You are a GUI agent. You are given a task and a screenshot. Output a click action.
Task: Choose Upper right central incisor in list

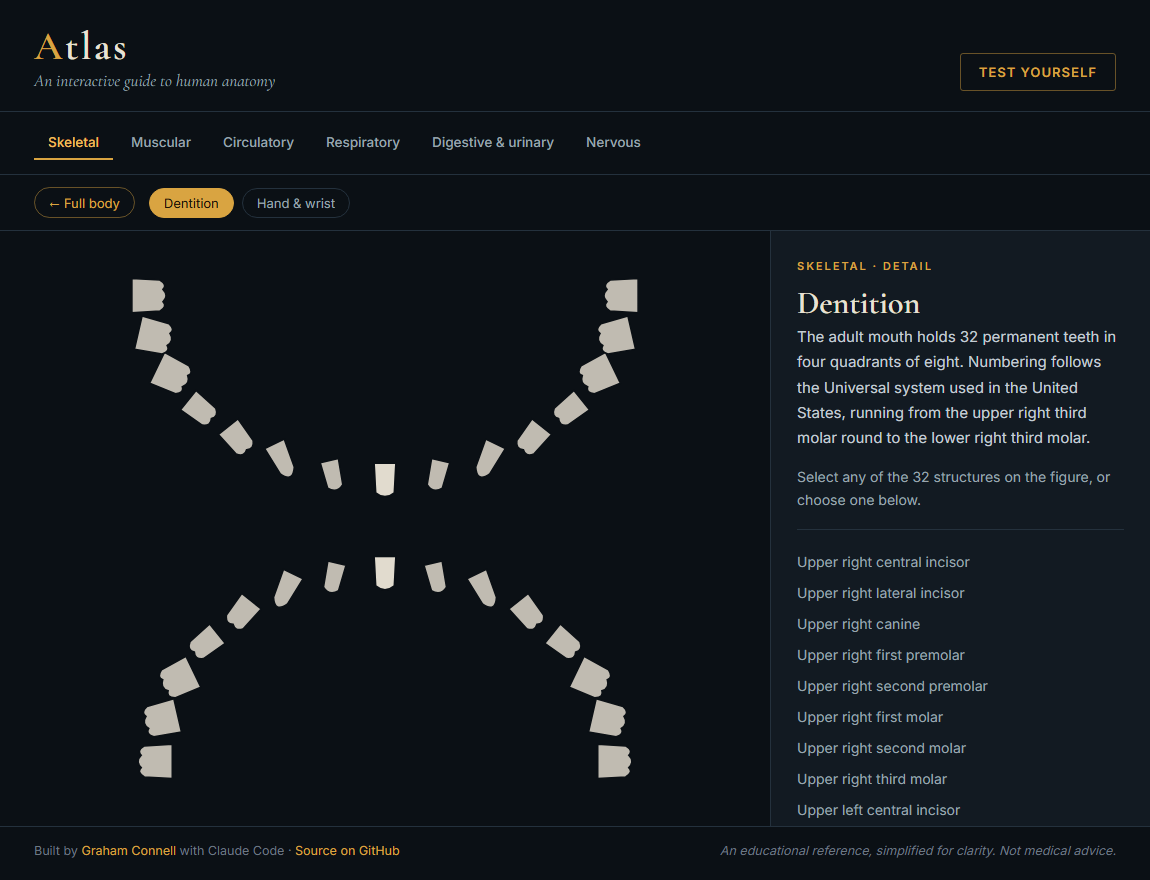tap(883, 562)
